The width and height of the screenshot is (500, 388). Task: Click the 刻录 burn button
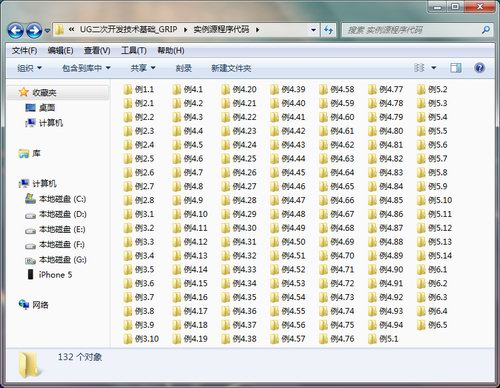(x=184, y=68)
